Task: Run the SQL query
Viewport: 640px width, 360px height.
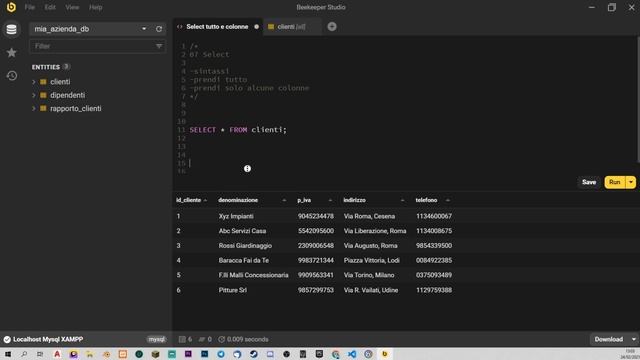Action: point(615,182)
